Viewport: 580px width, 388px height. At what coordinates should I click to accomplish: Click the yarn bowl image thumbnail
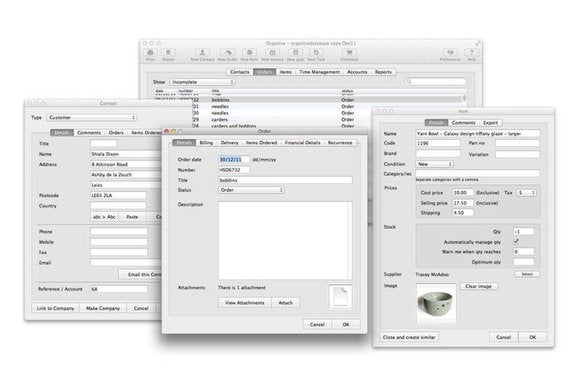pos(436,304)
